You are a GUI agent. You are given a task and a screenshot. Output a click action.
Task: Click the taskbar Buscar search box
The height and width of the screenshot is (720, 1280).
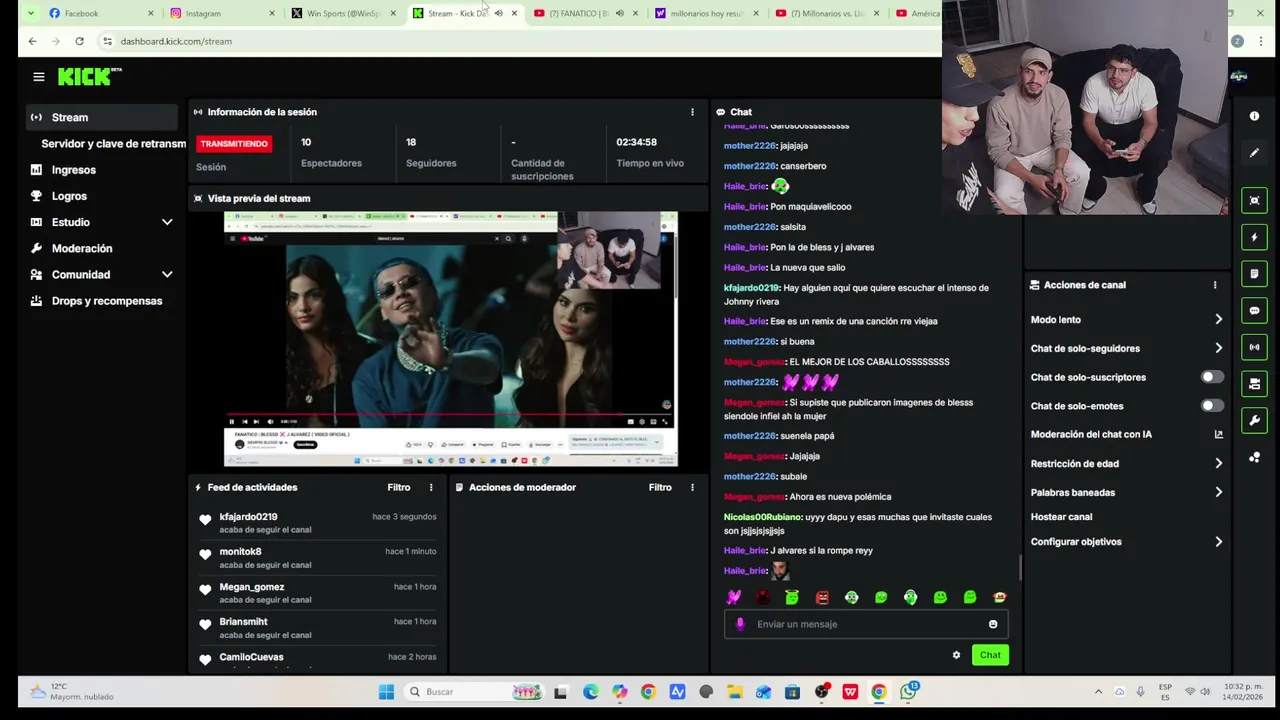(475, 692)
